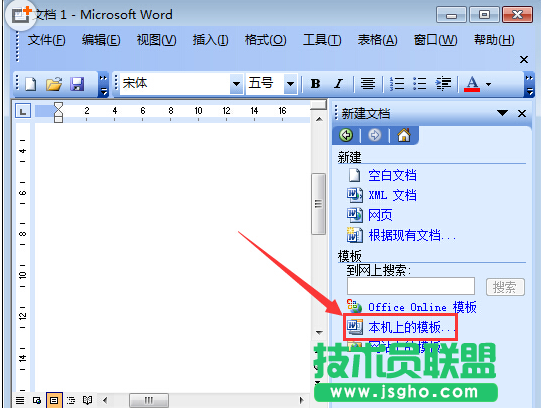Close the document with menu bar X
541x408 pixels.
pos(524,60)
